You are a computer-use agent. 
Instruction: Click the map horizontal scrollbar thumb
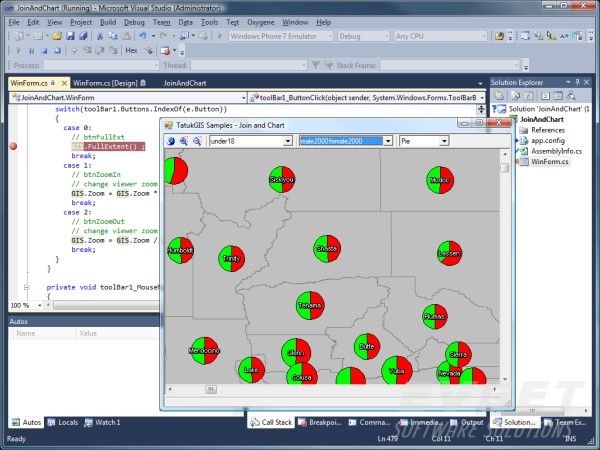coord(210,389)
